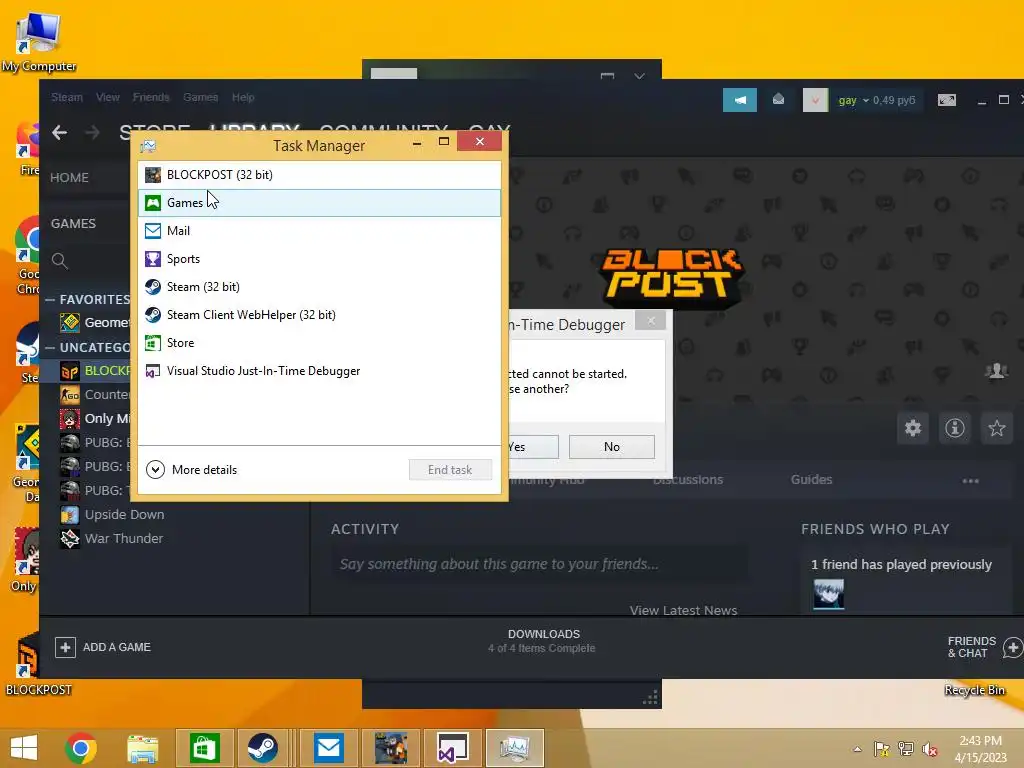1024x768 pixels.
Task: Open the taskbar clock showing 2:43 PM
Action: coord(980,749)
